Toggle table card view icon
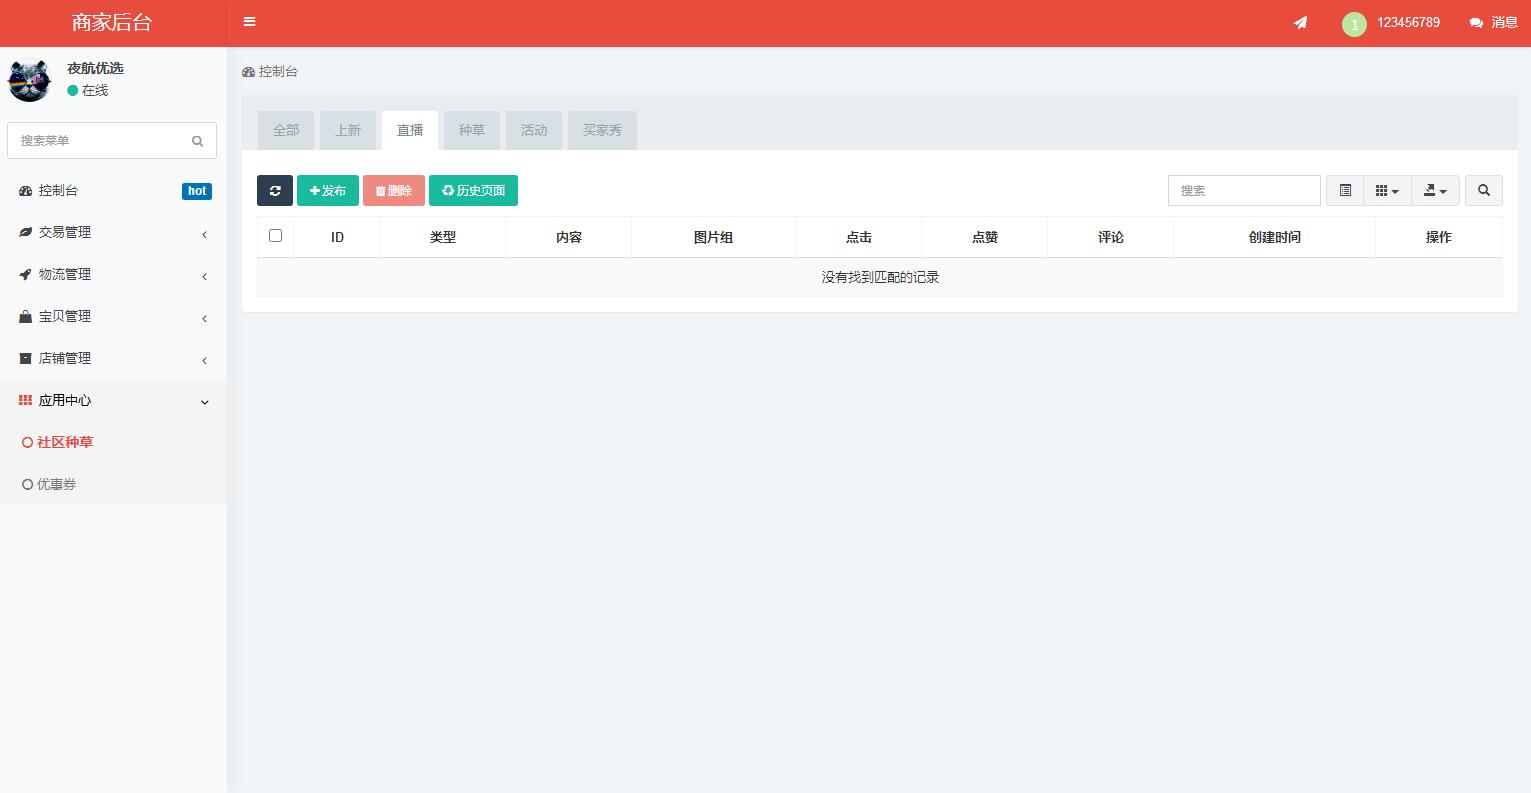 click(x=1345, y=190)
